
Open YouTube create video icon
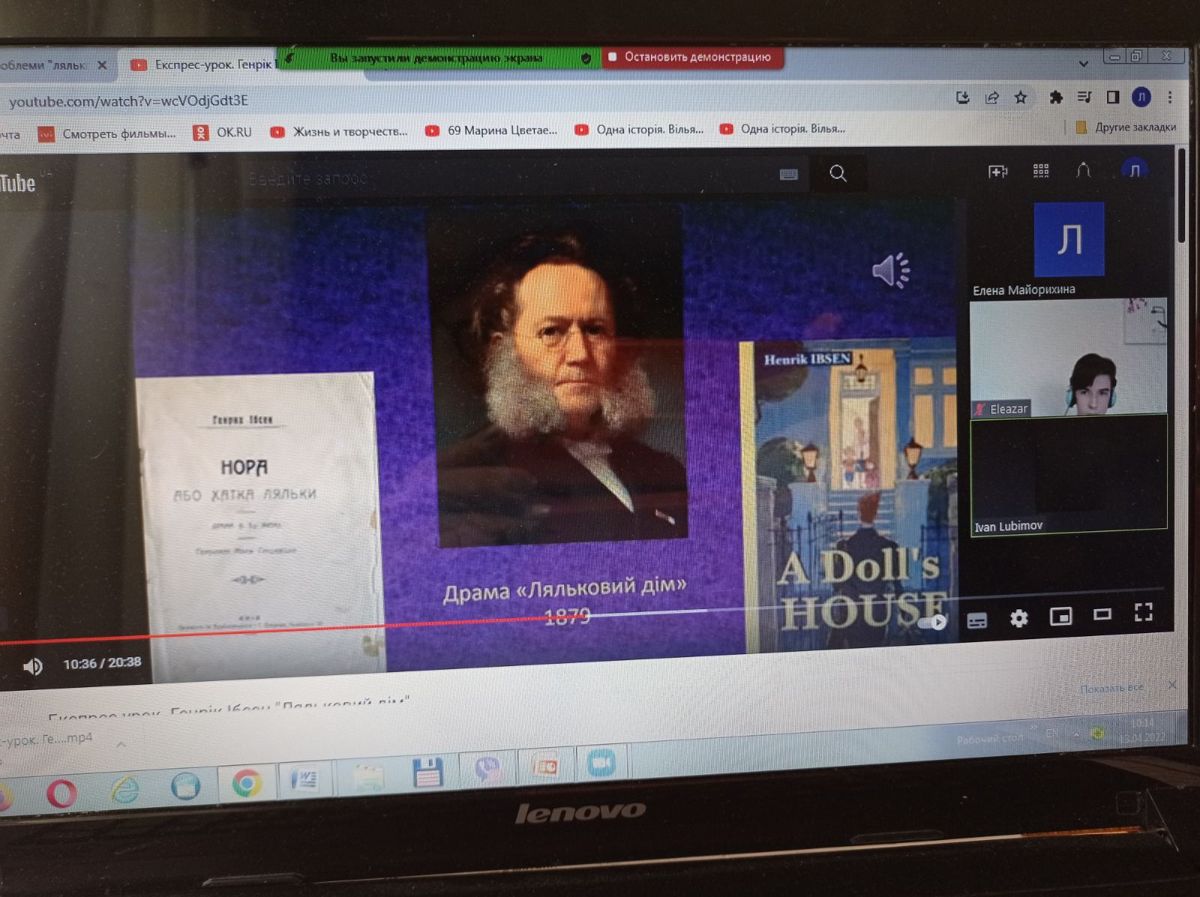pyautogui.click(x=997, y=172)
